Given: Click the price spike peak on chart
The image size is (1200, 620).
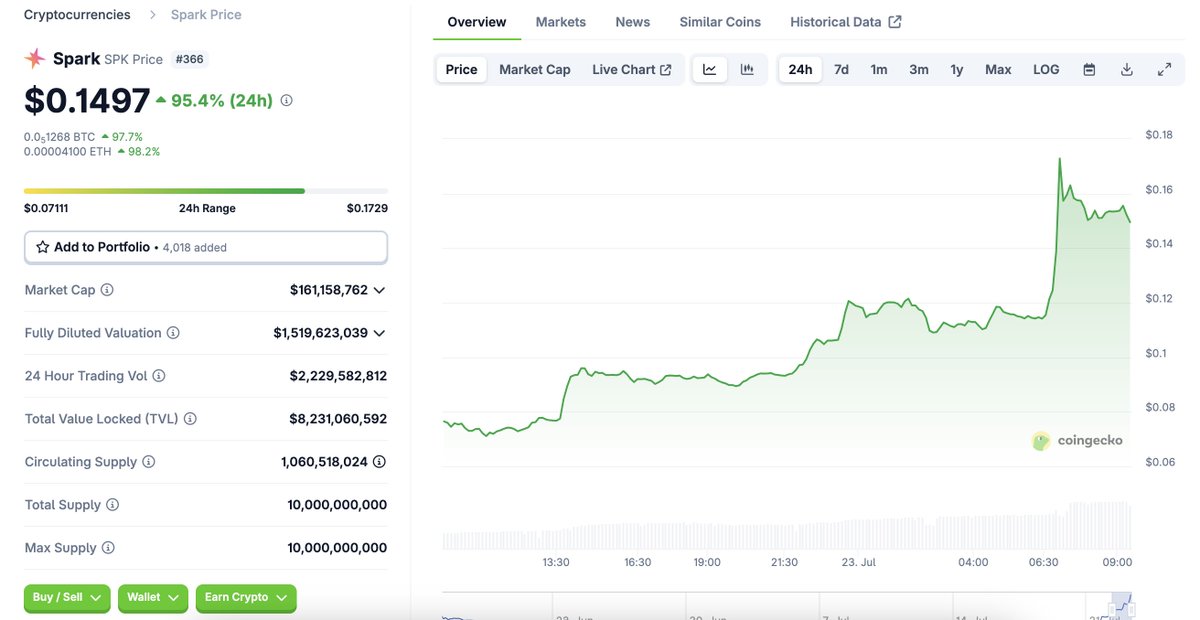Looking at the screenshot, I should [1060, 158].
